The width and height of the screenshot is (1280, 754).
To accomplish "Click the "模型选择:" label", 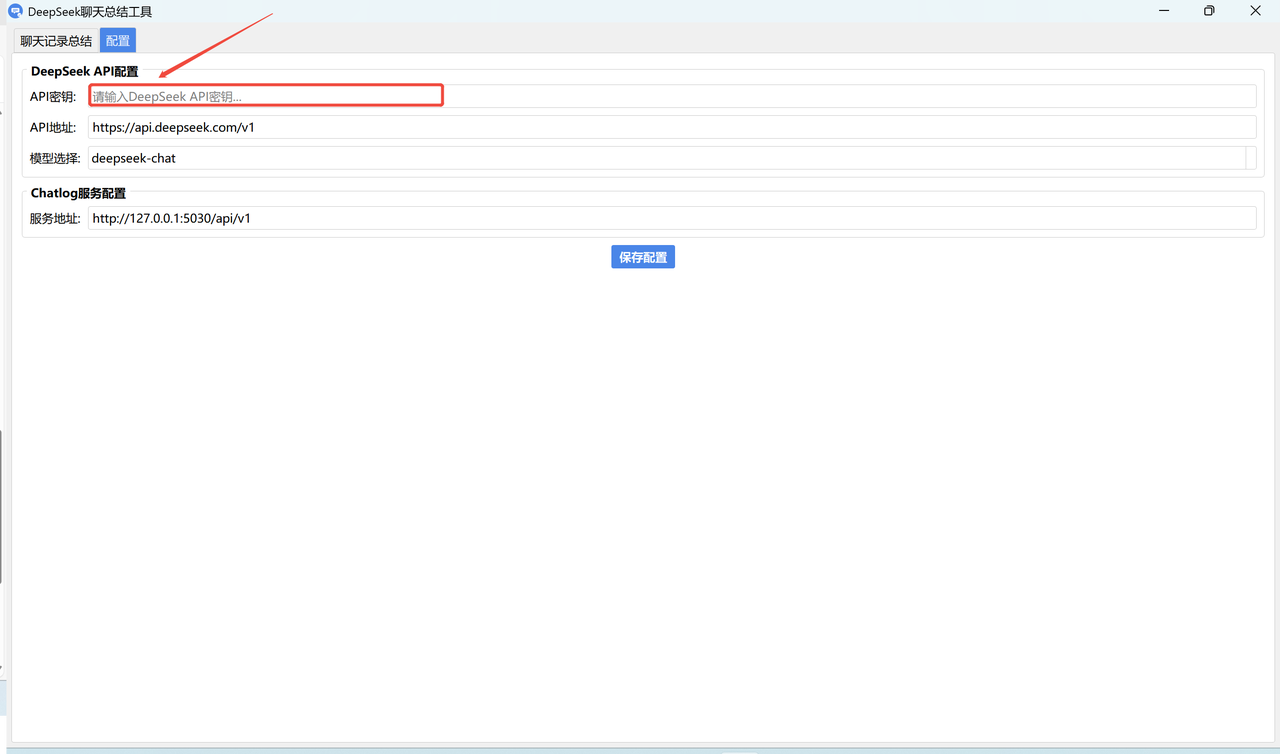I will [x=55, y=158].
